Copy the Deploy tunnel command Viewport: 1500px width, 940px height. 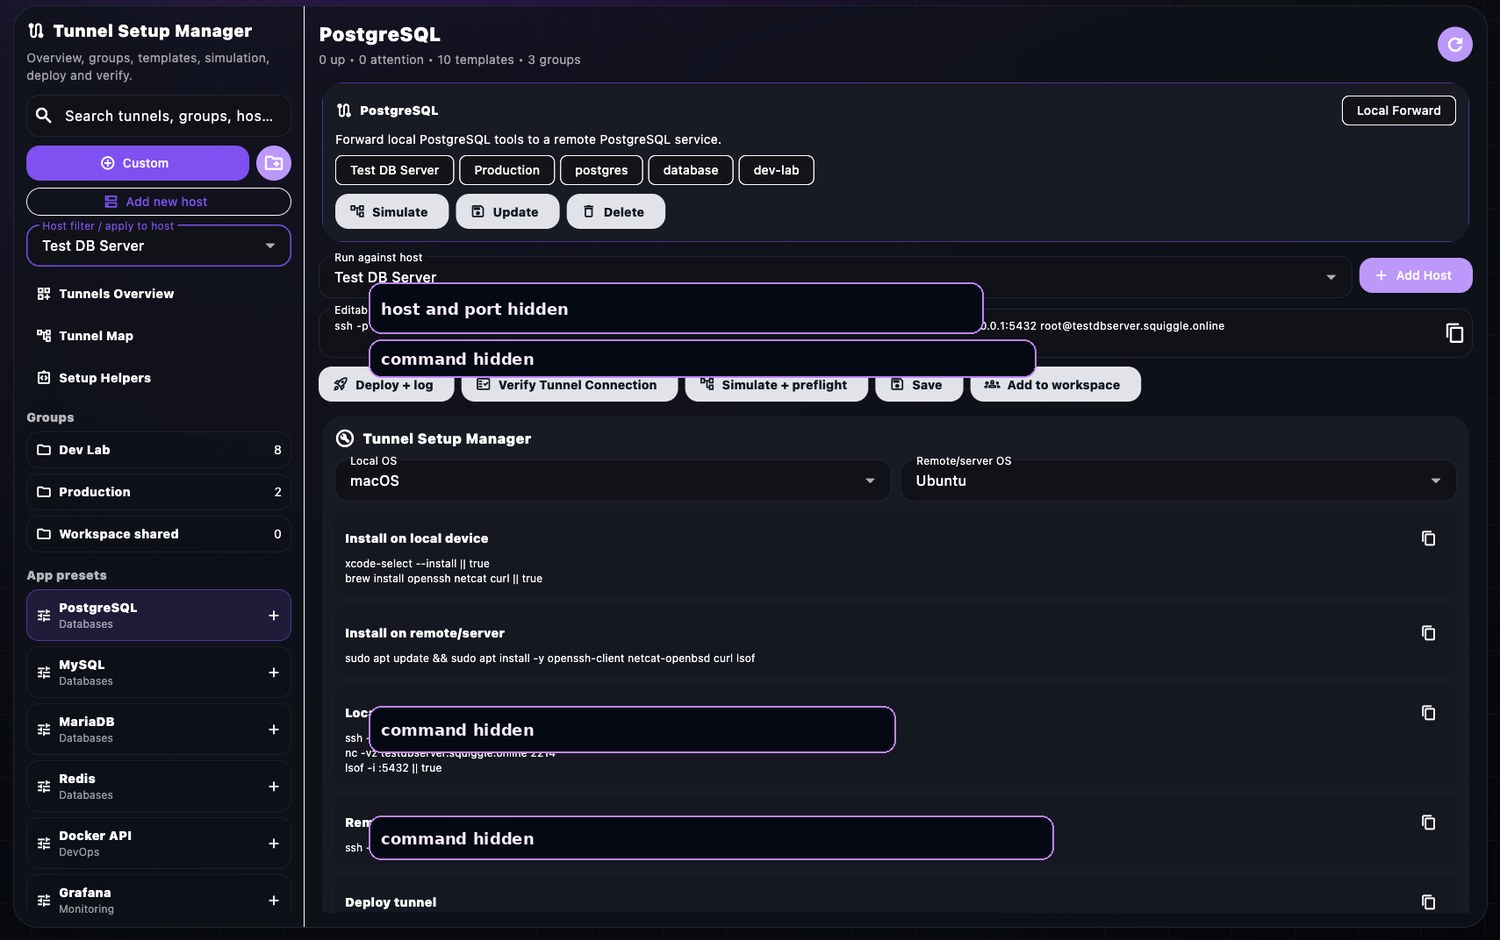click(x=1428, y=902)
